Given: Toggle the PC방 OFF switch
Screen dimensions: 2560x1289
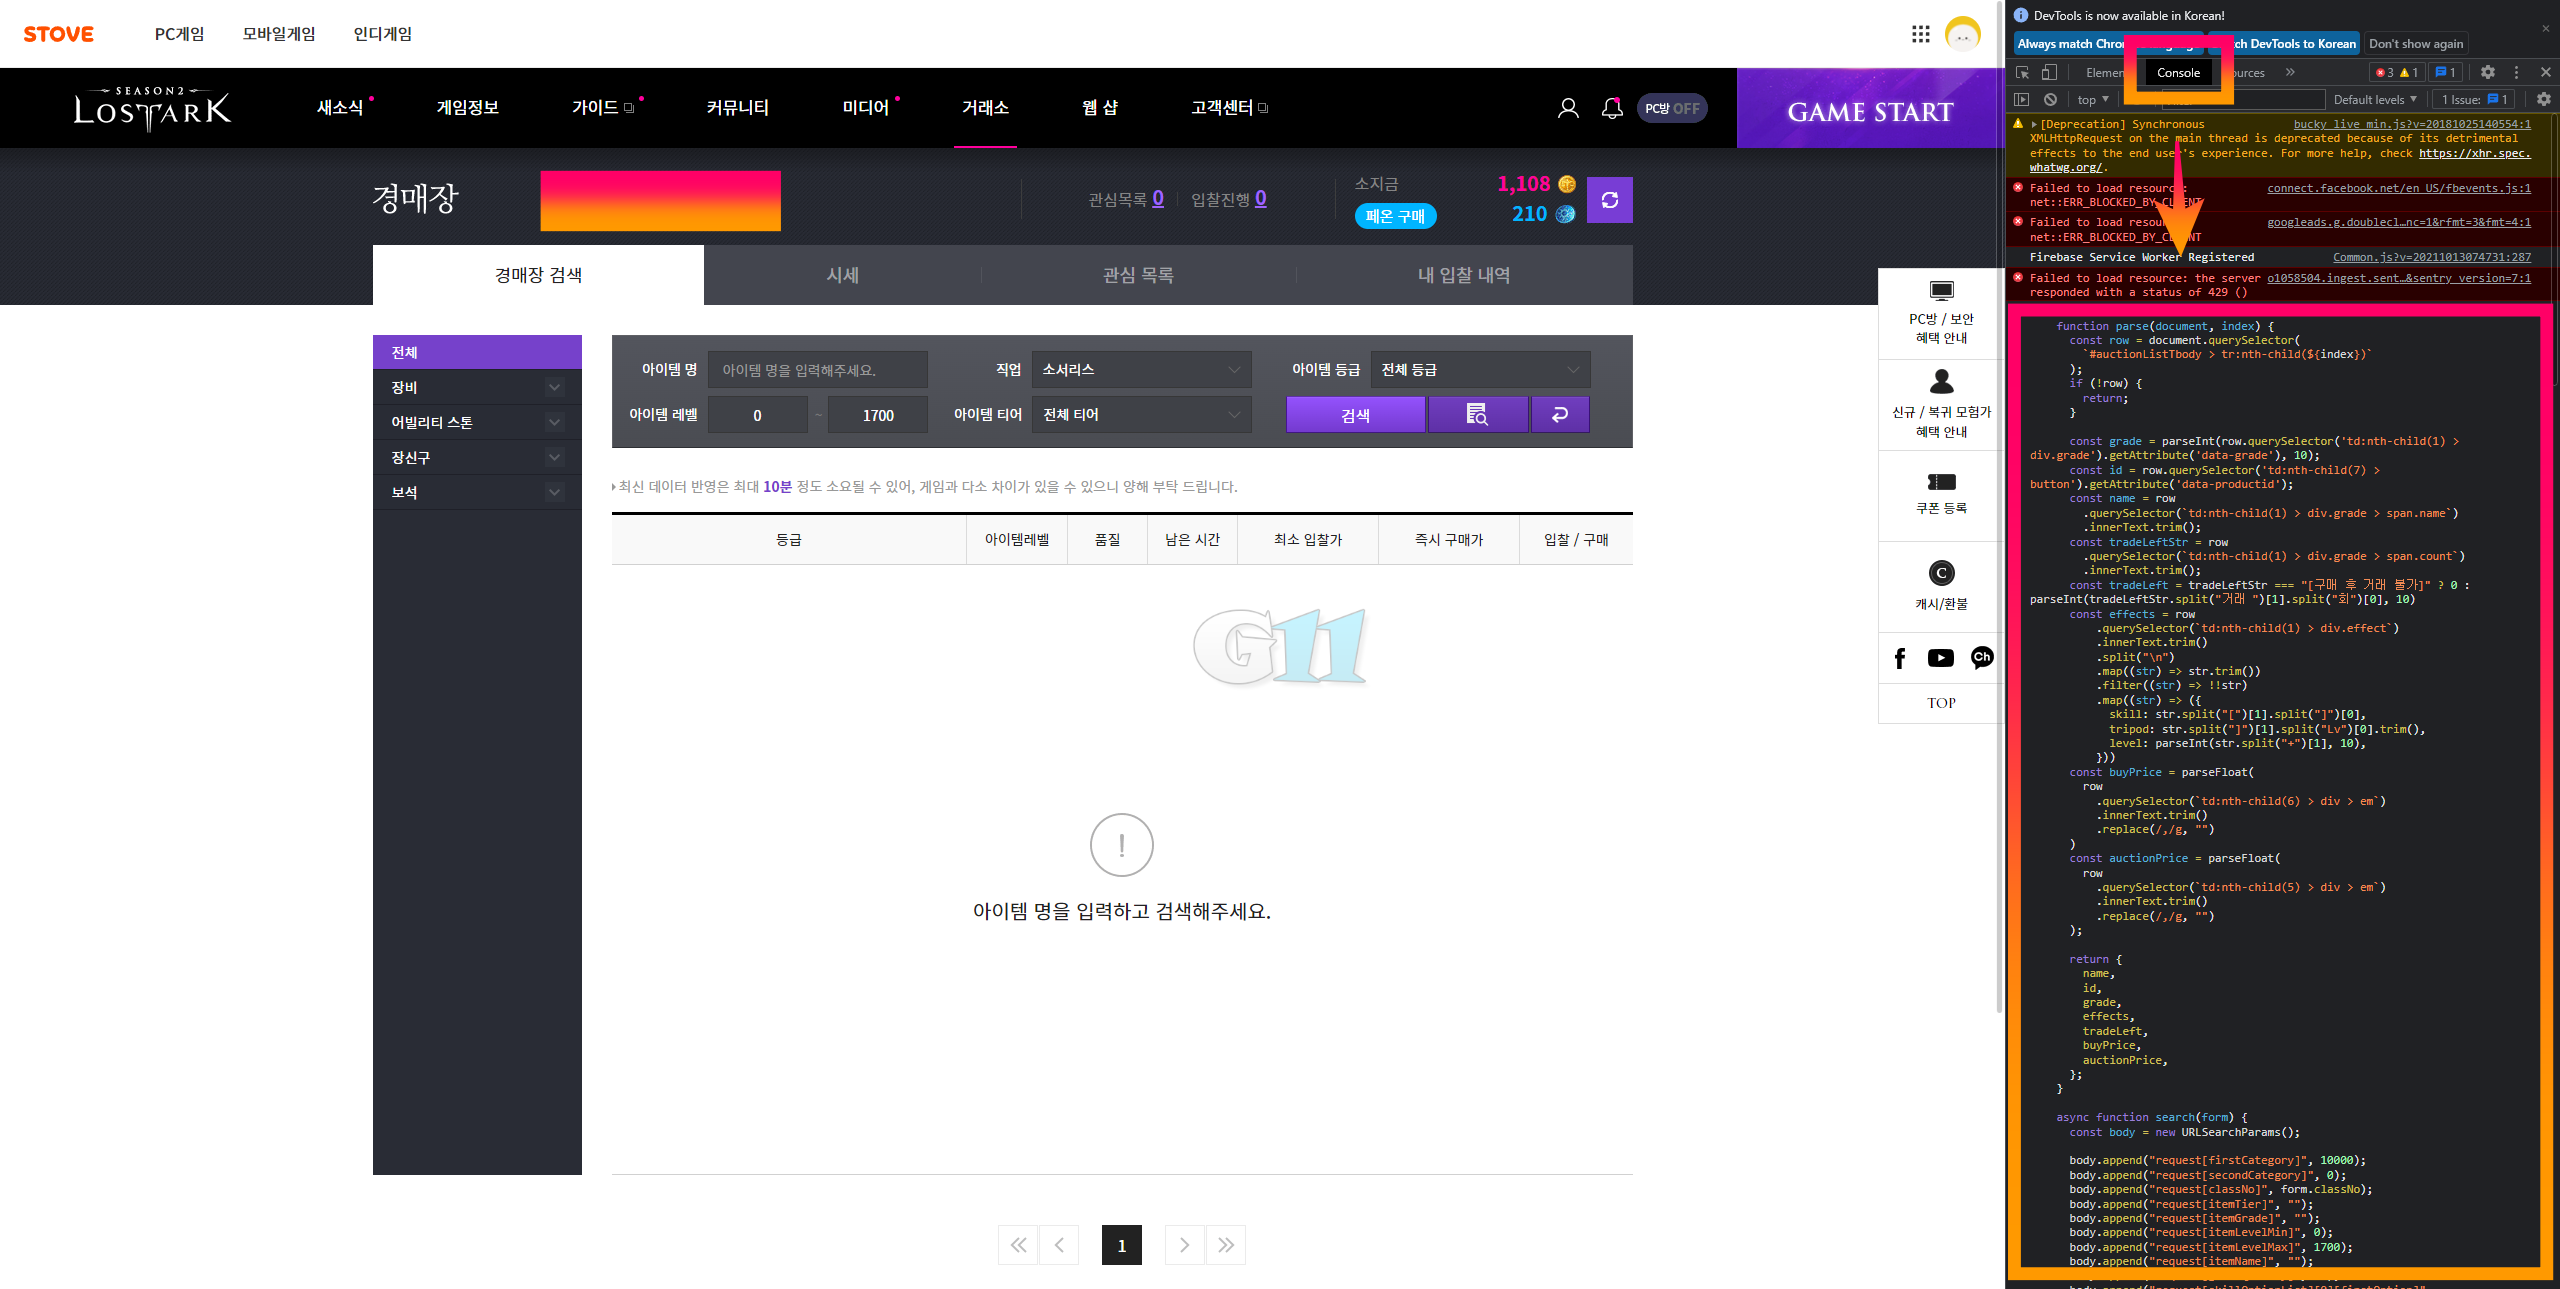Looking at the screenshot, I should pos(1672,108).
